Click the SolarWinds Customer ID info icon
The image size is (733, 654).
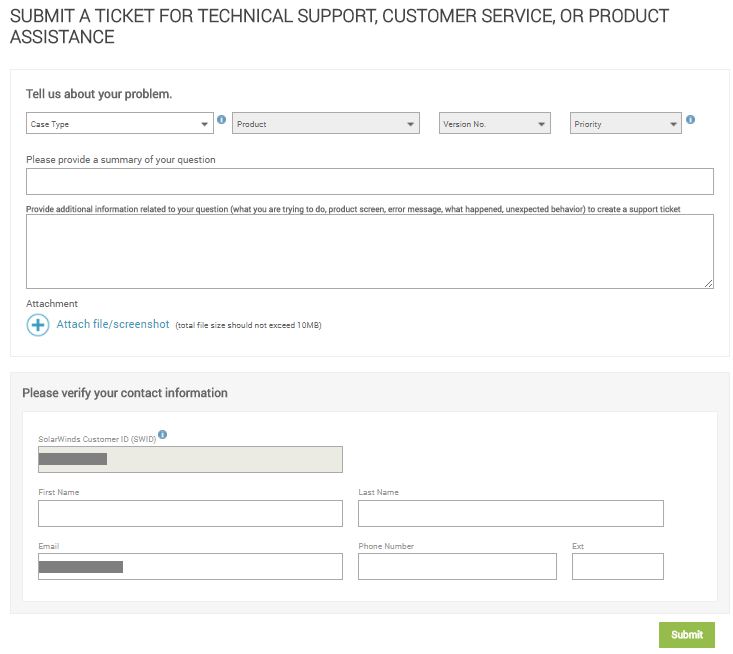[x=163, y=435]
